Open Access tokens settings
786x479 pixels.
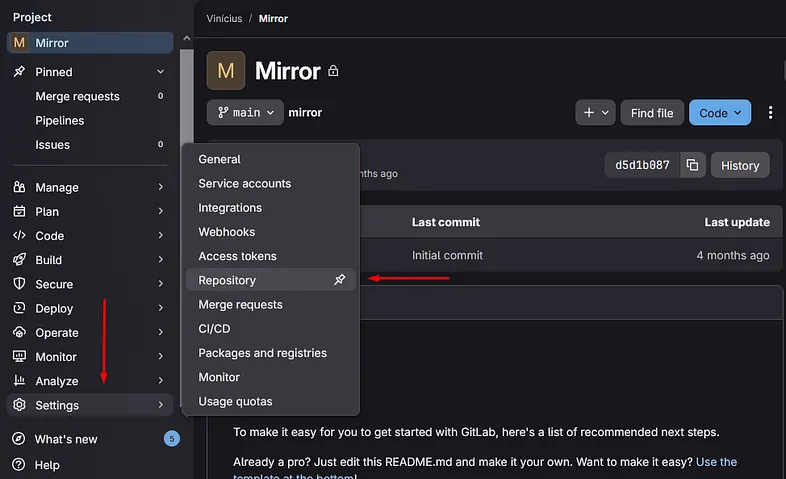click(270, 256)
